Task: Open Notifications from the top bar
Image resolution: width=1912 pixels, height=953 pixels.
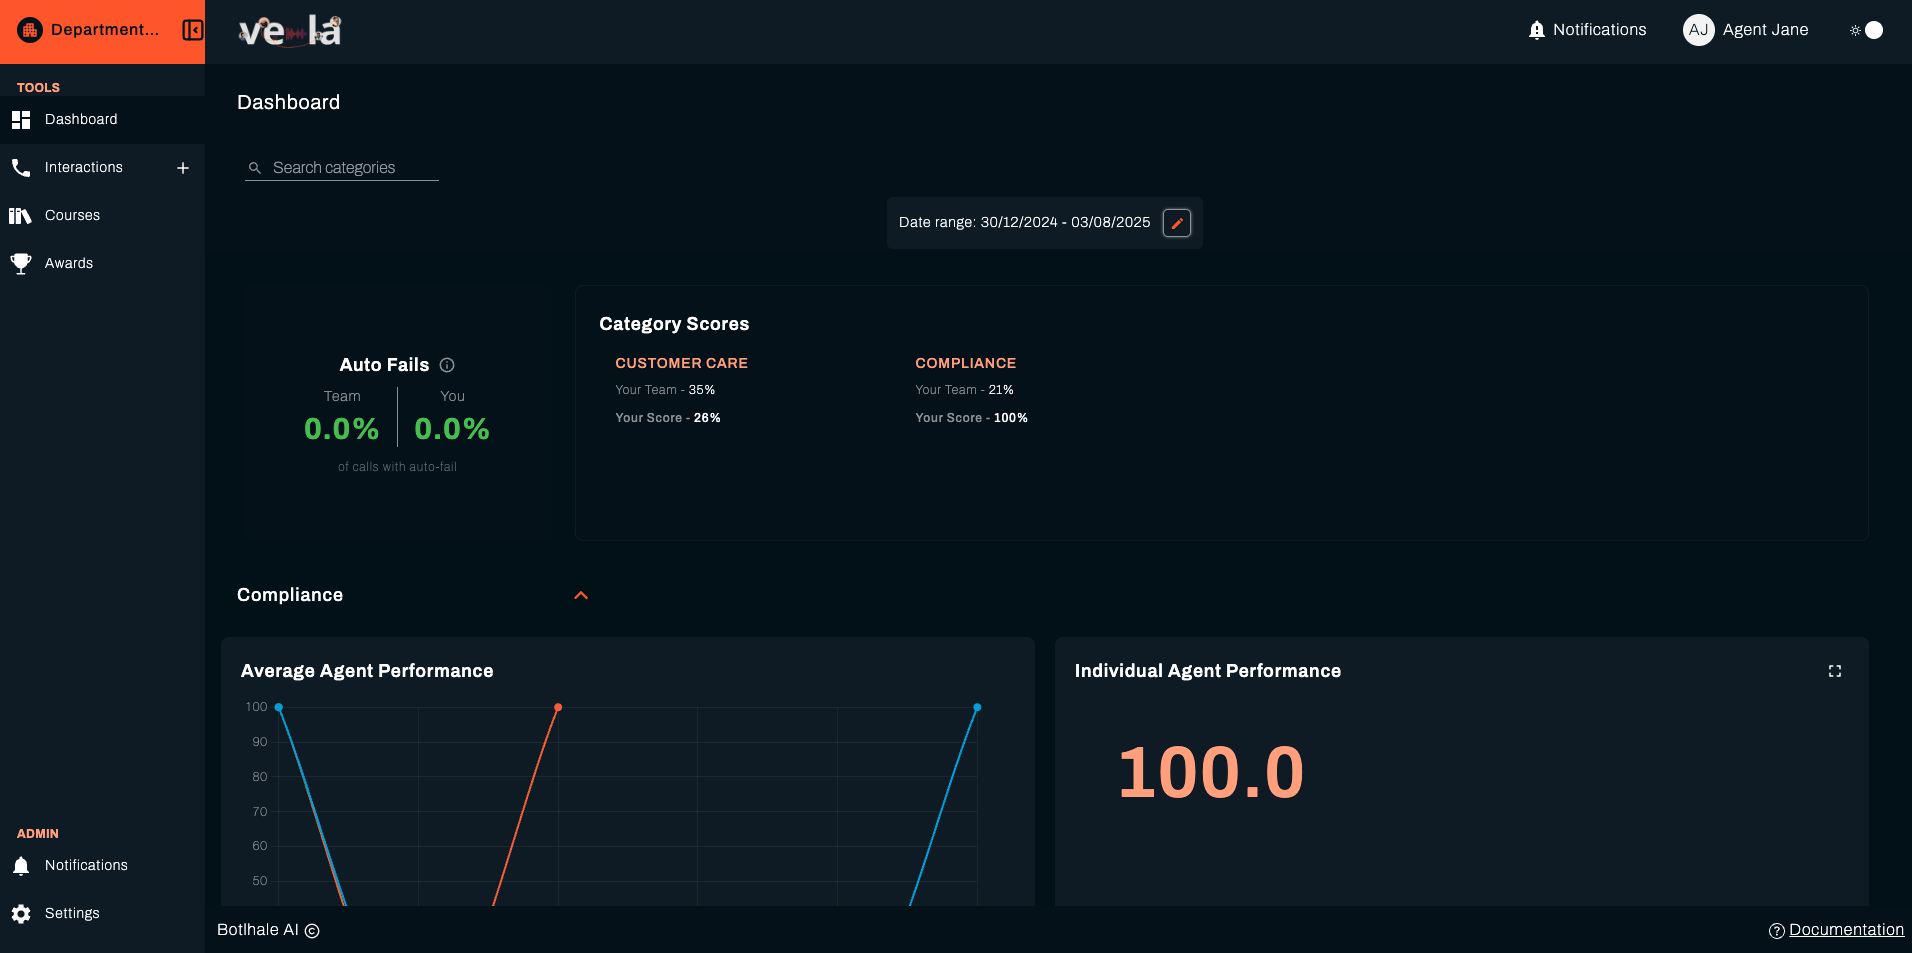Action: pyautogui.click(x=1587, y=30)
